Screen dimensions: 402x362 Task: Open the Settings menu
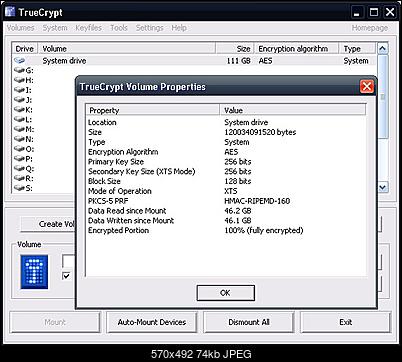click(x=150, y=28)
